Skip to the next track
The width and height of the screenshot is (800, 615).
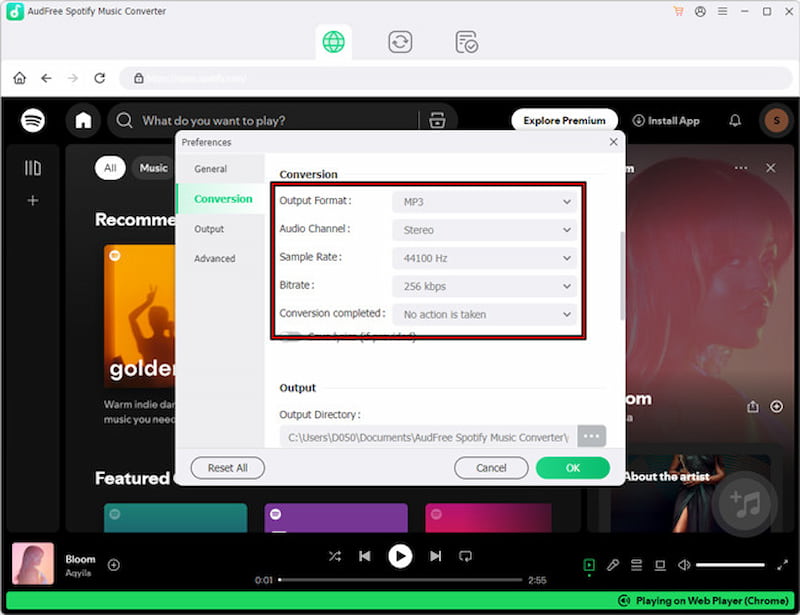[435, 556]
